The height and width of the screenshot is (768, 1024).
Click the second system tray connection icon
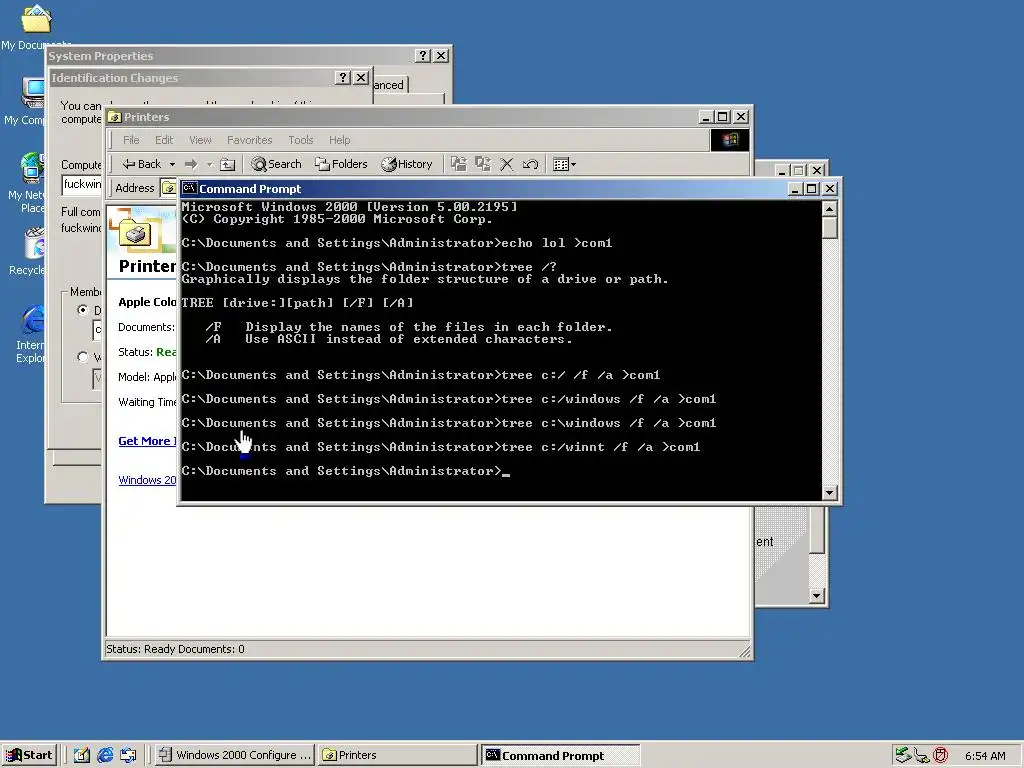click(x=921, y=756)
